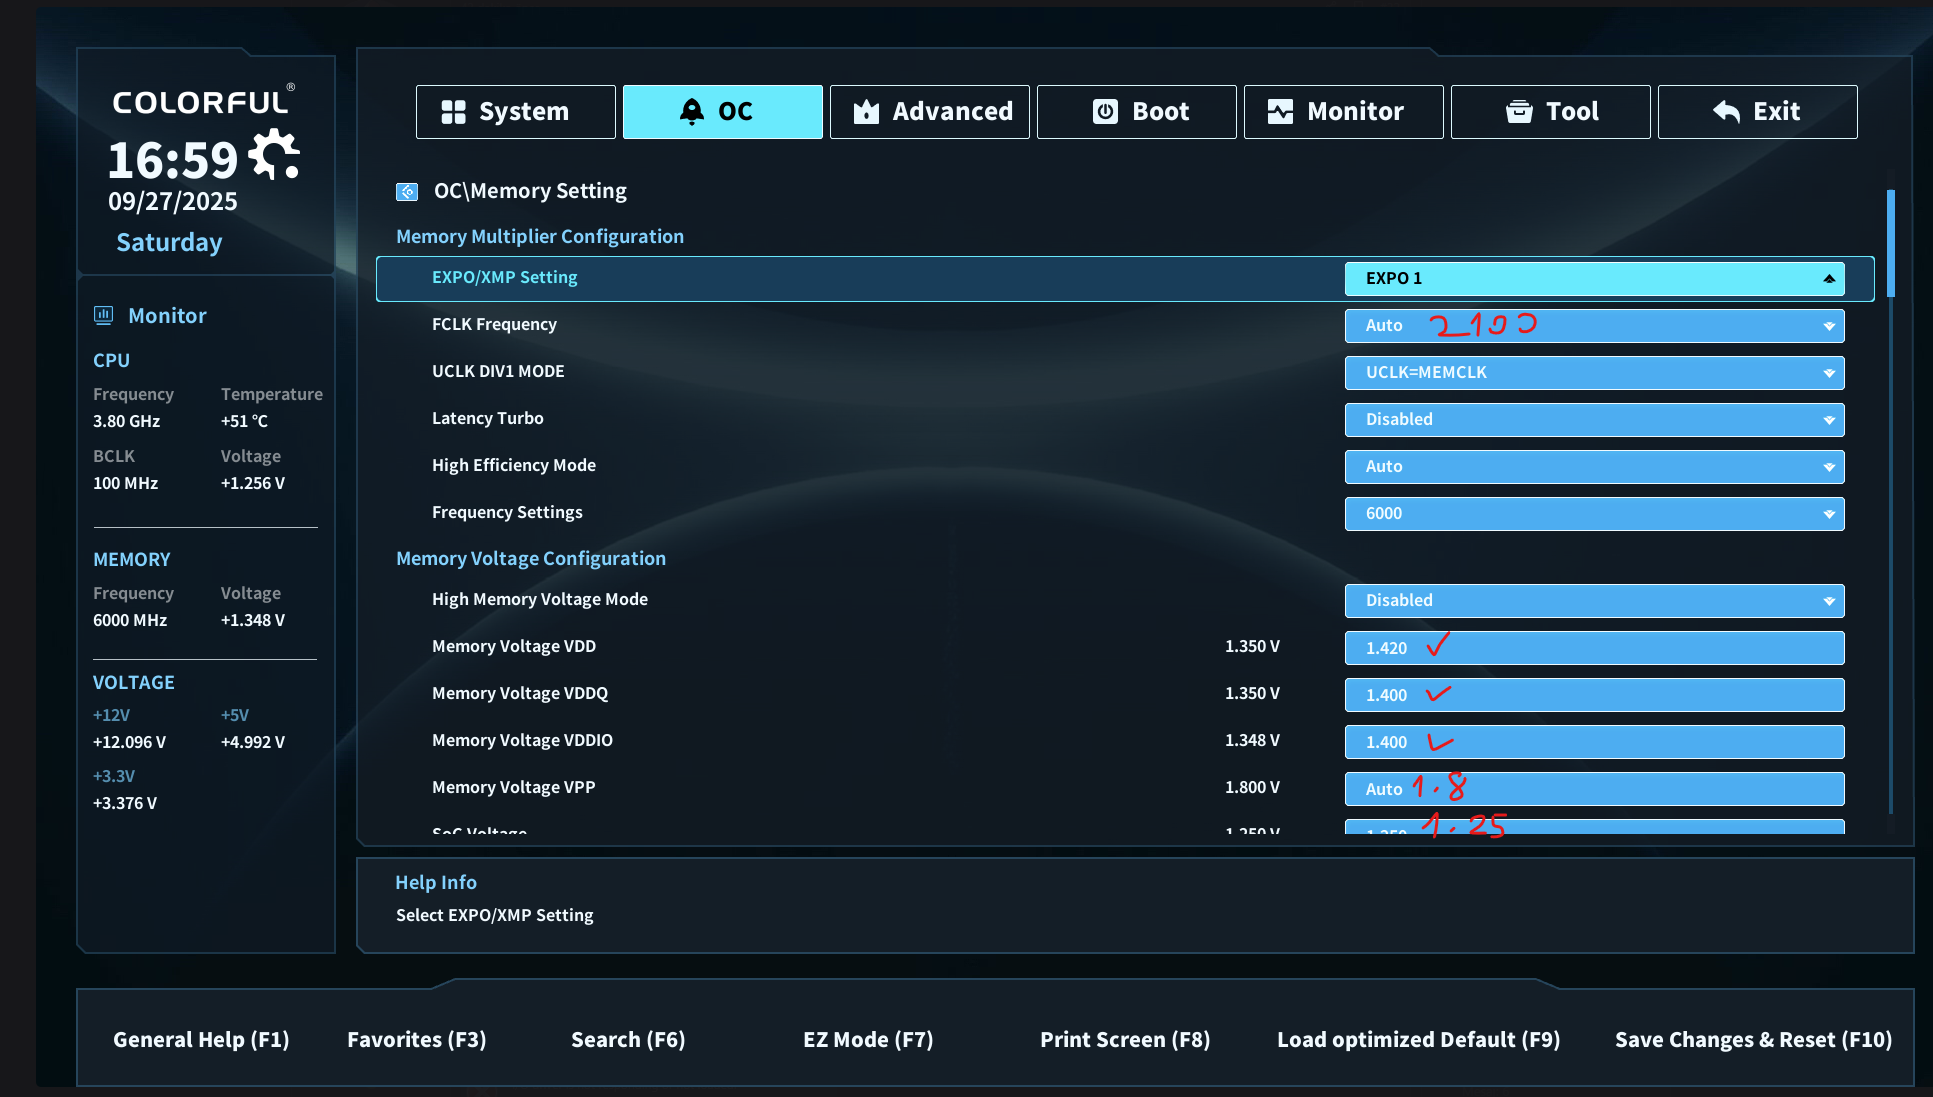Click the Memory Voltage VDDIO input field

click(x=1595, y=742)
